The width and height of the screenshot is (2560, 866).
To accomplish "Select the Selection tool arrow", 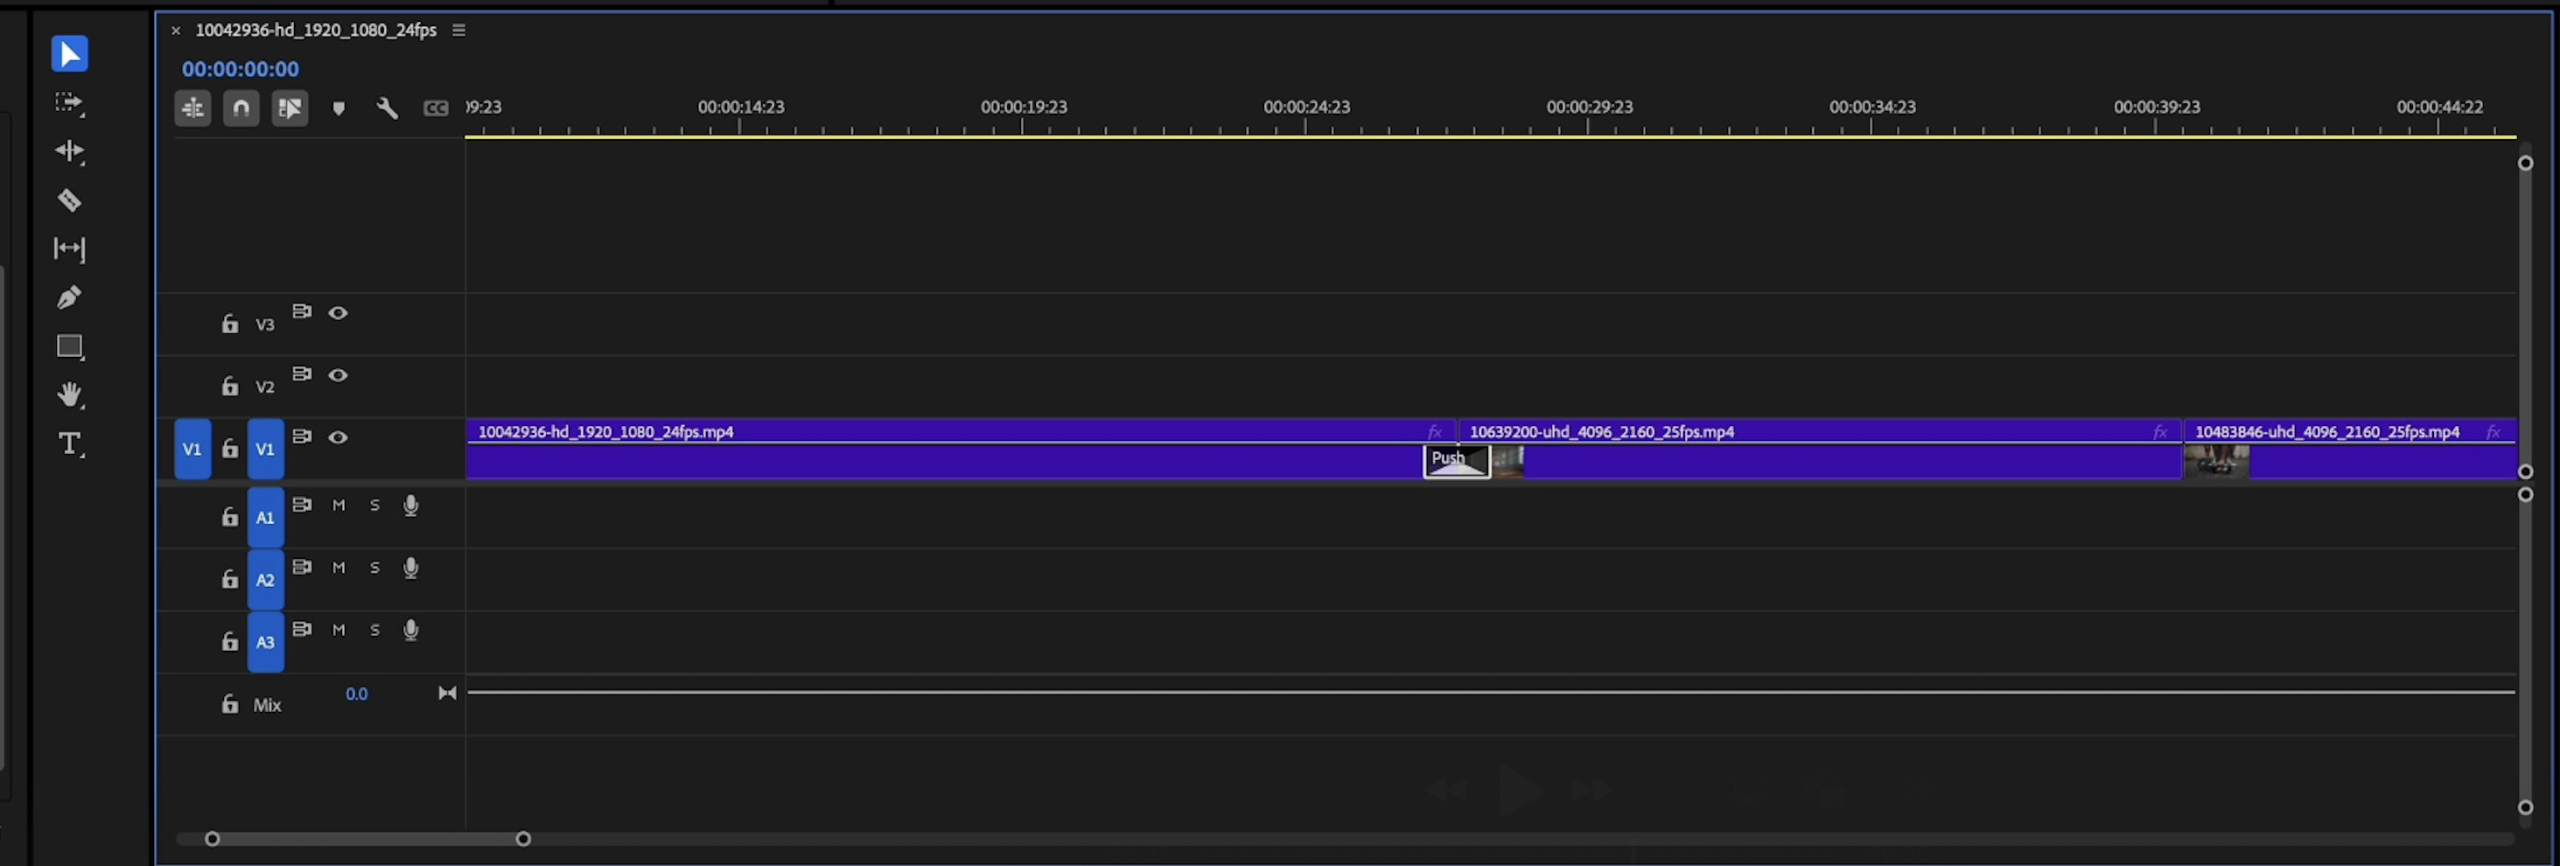I will pyautogui.click(x=69, y=54).
